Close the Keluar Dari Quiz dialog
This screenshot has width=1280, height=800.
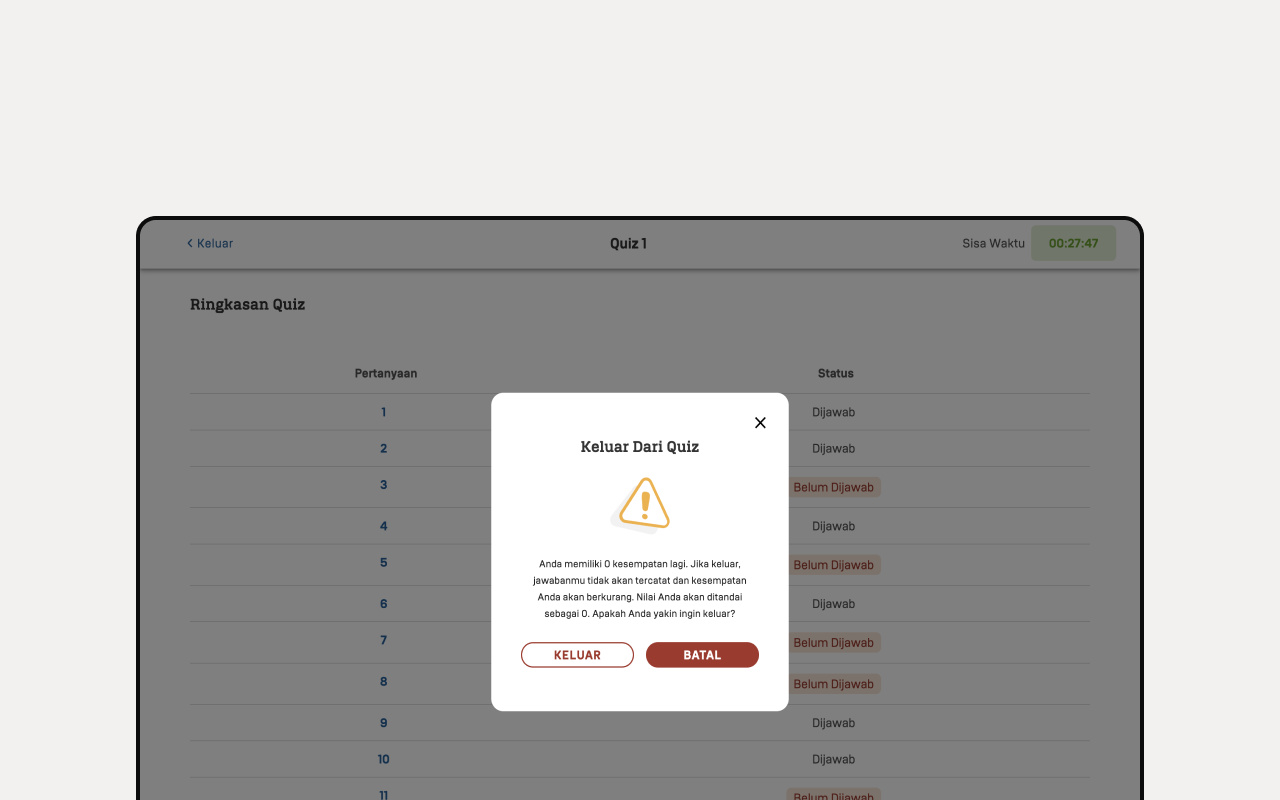[760, 423]
